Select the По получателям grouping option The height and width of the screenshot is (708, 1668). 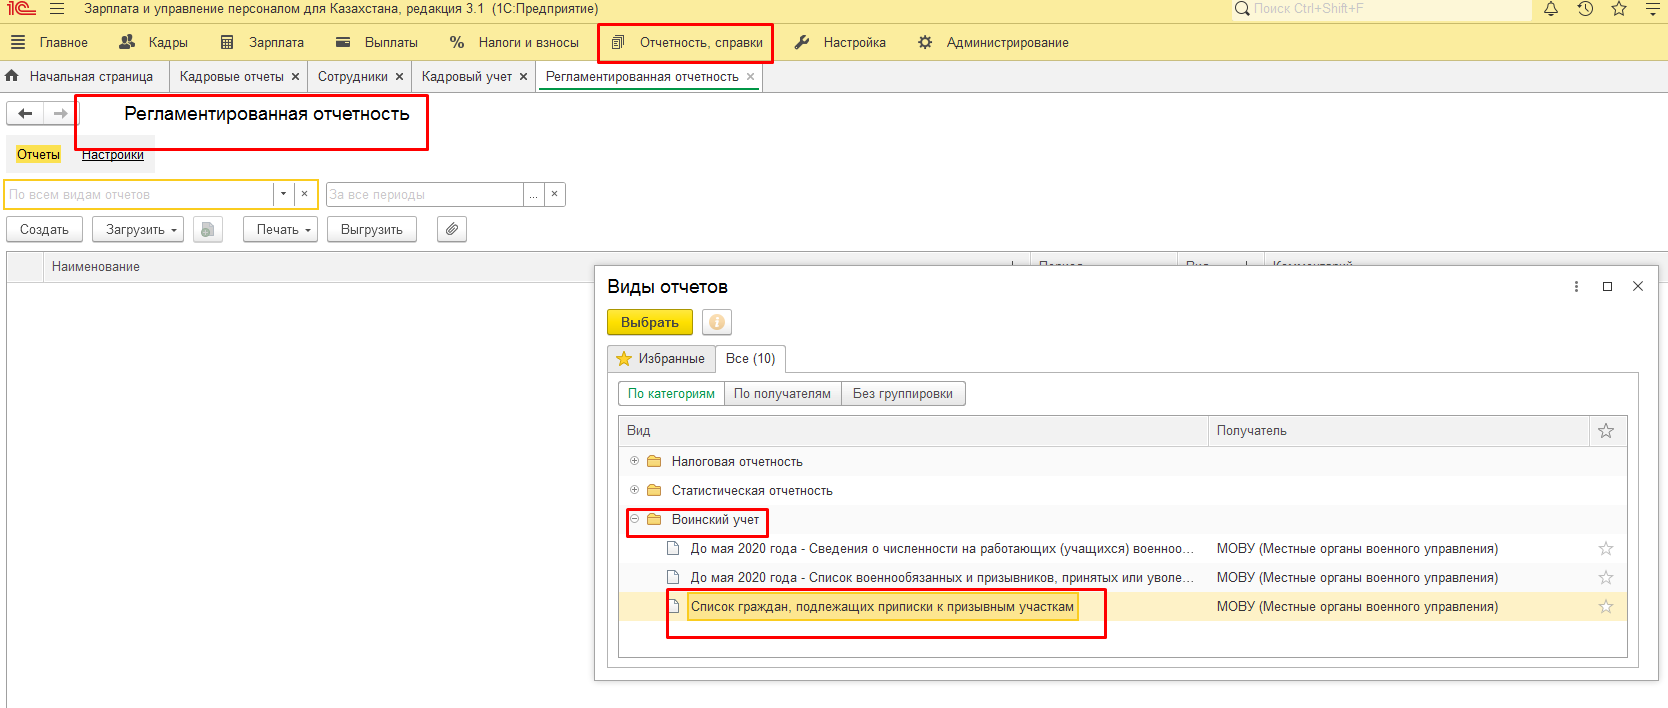782,394
